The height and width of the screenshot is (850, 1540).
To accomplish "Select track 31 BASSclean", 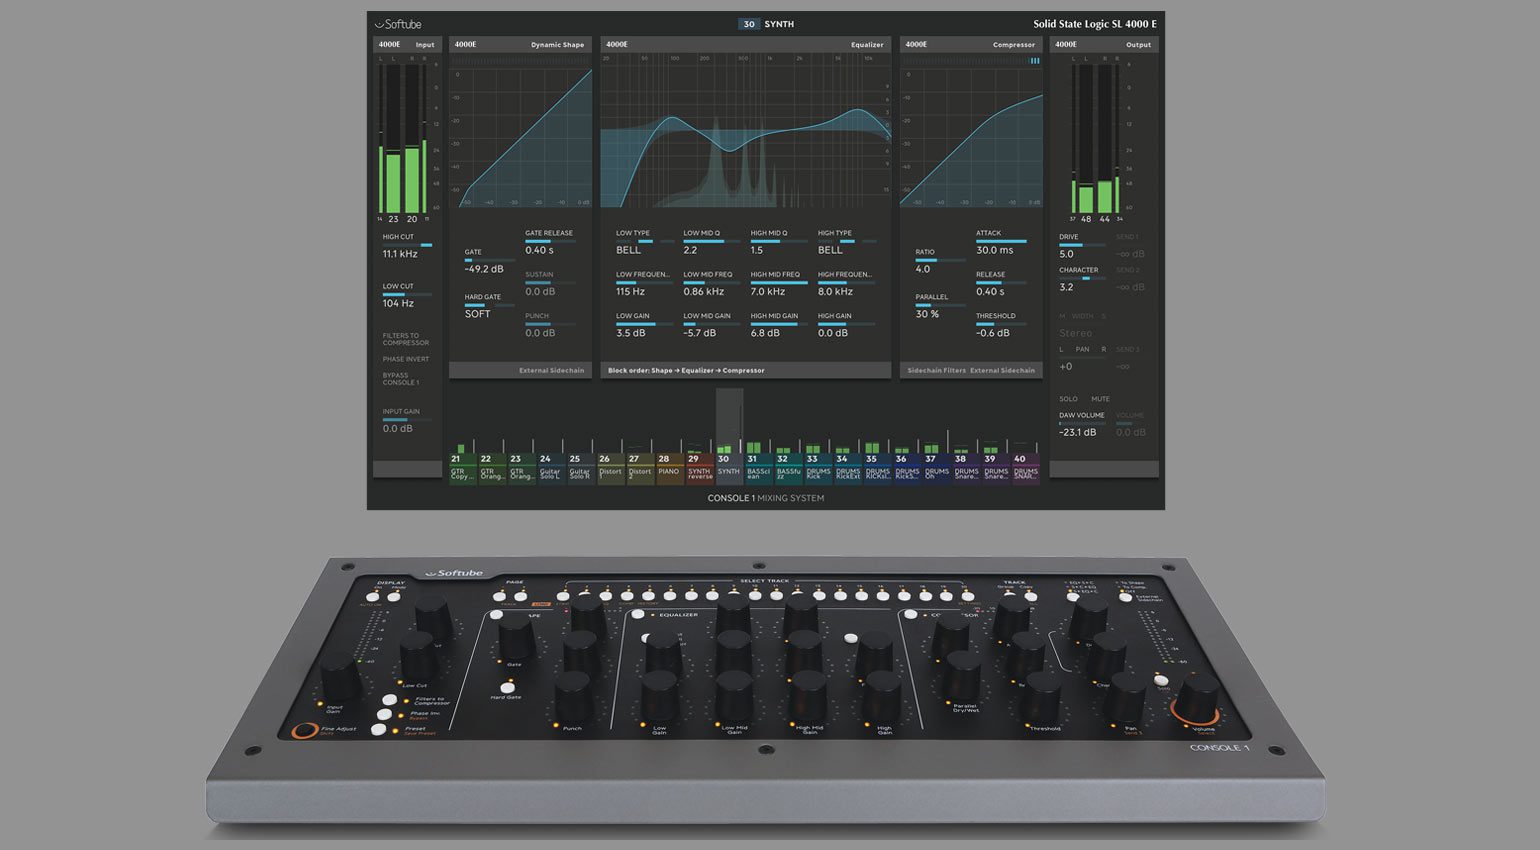I will point(759,468).
